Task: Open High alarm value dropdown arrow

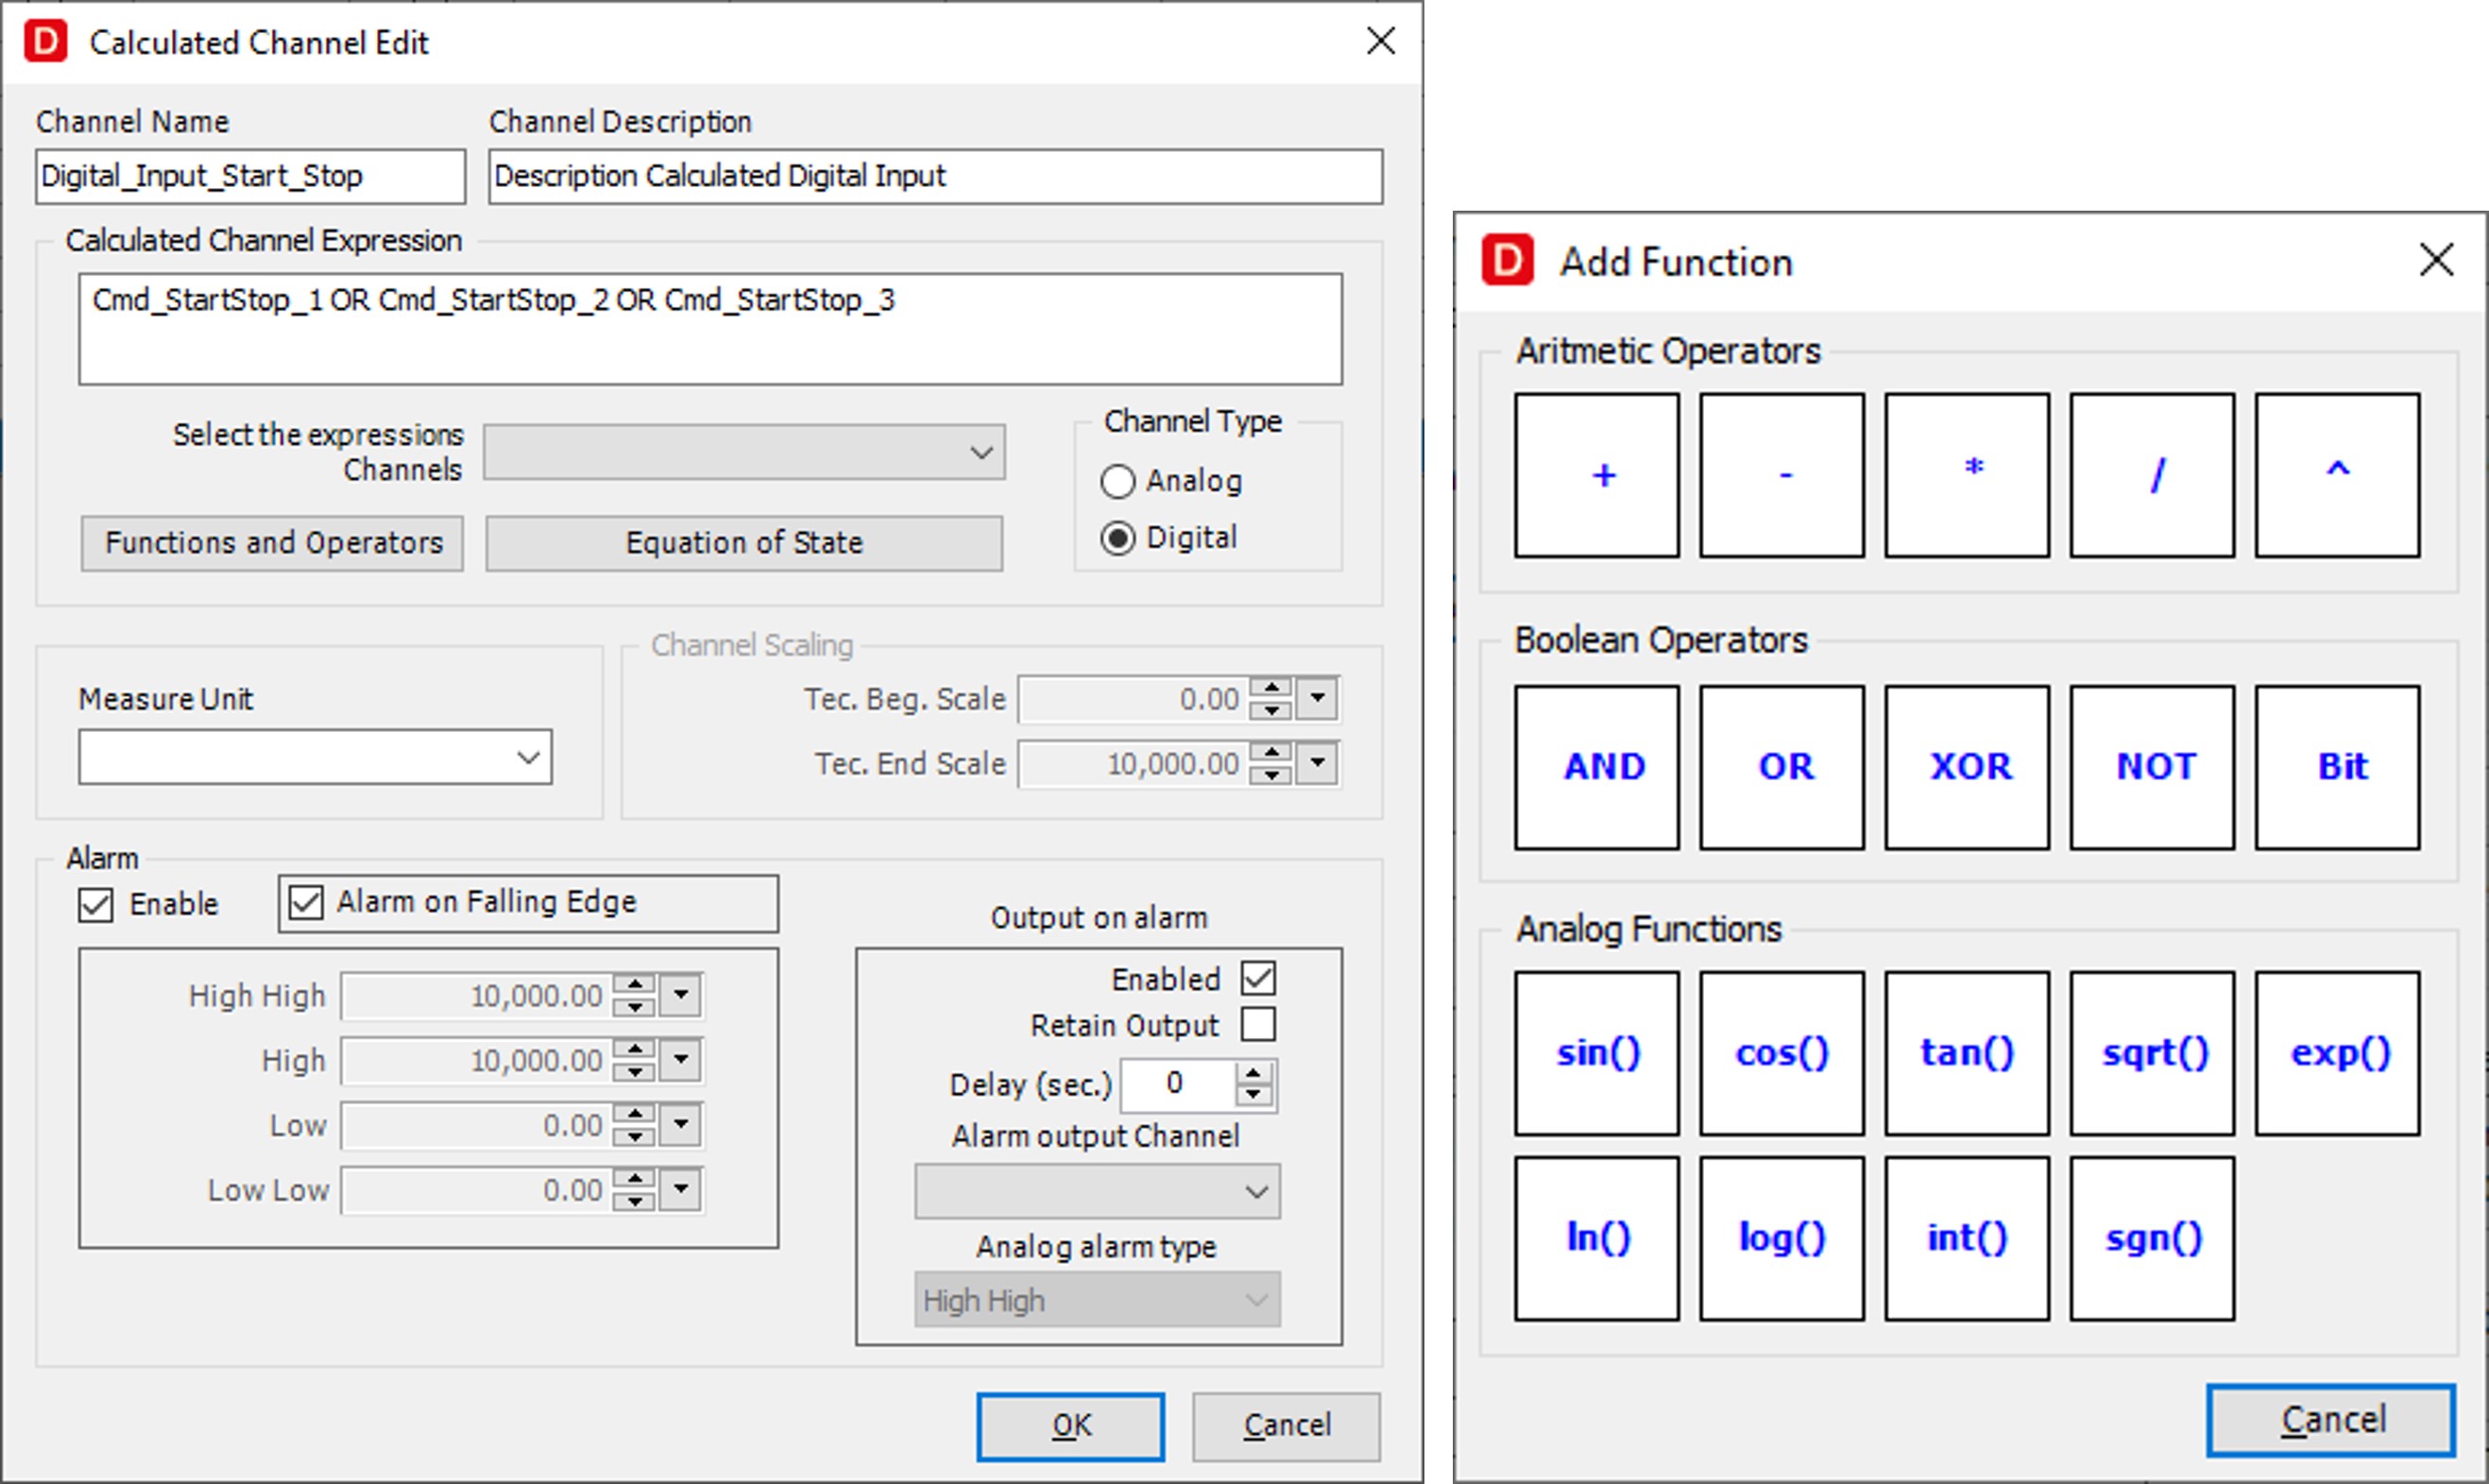Action: pos(681,1059)
